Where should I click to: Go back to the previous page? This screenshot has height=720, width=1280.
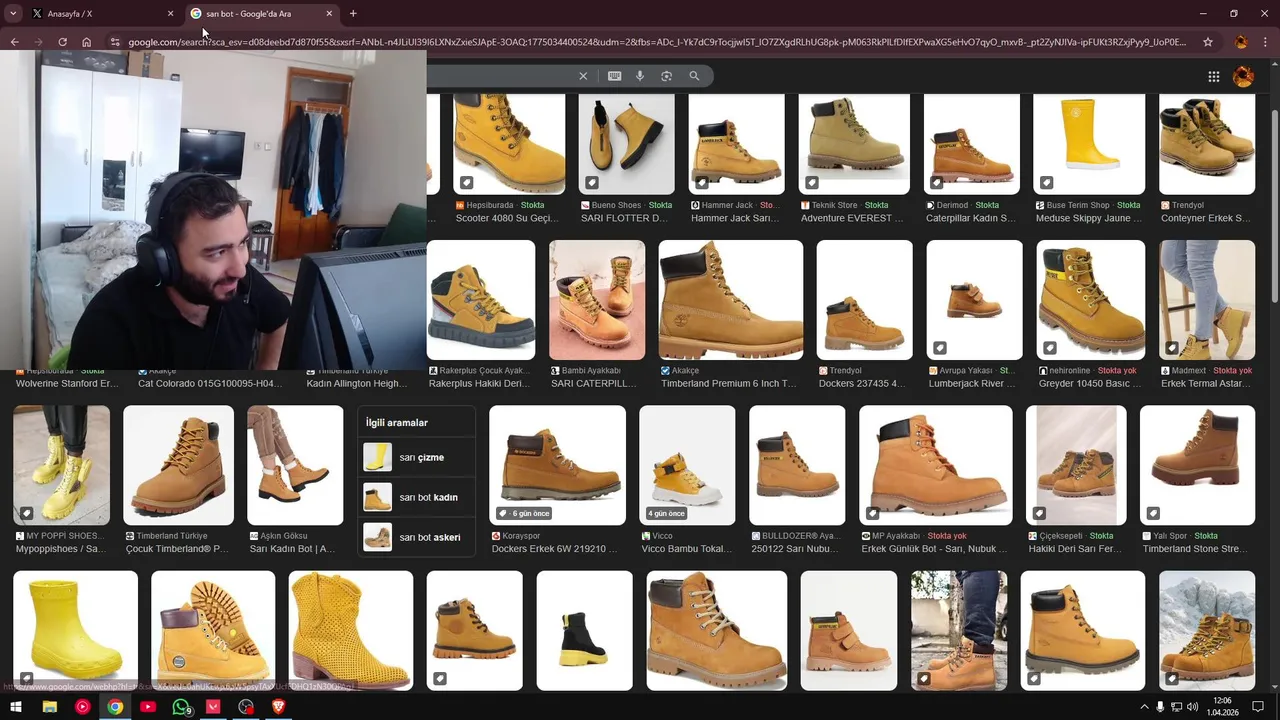click(14, 42)
